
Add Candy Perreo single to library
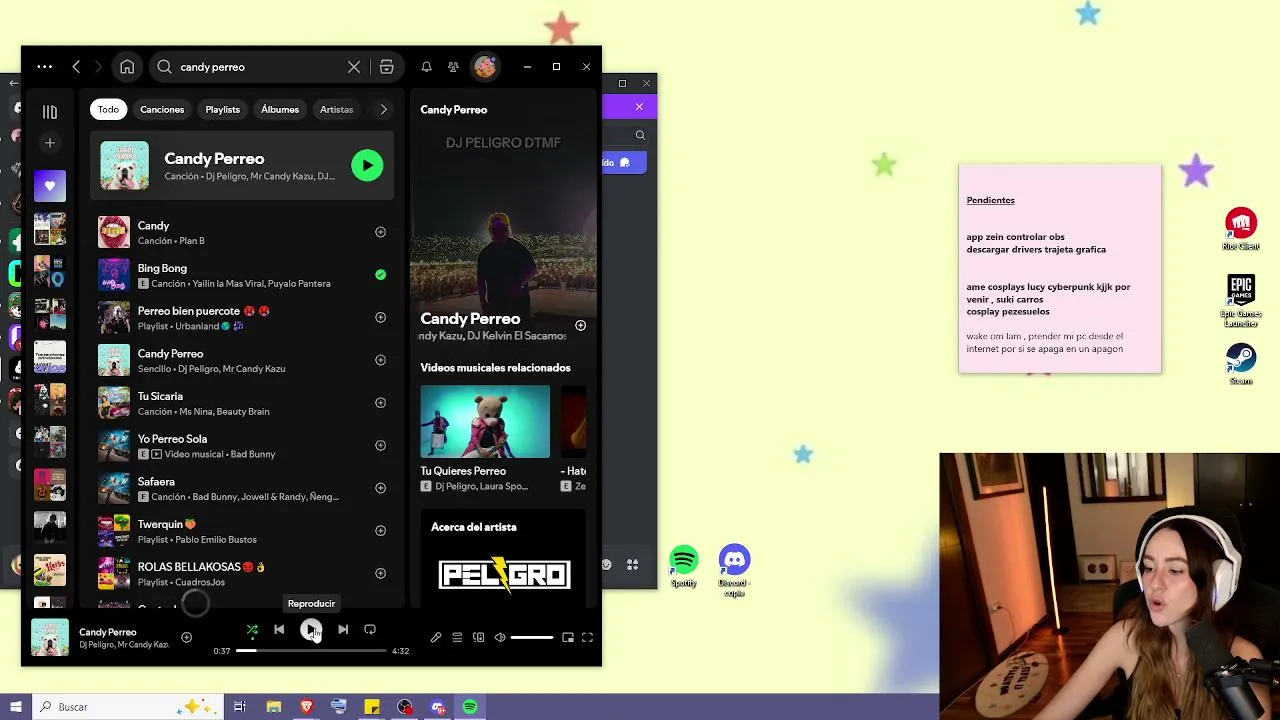coord(380,360)
